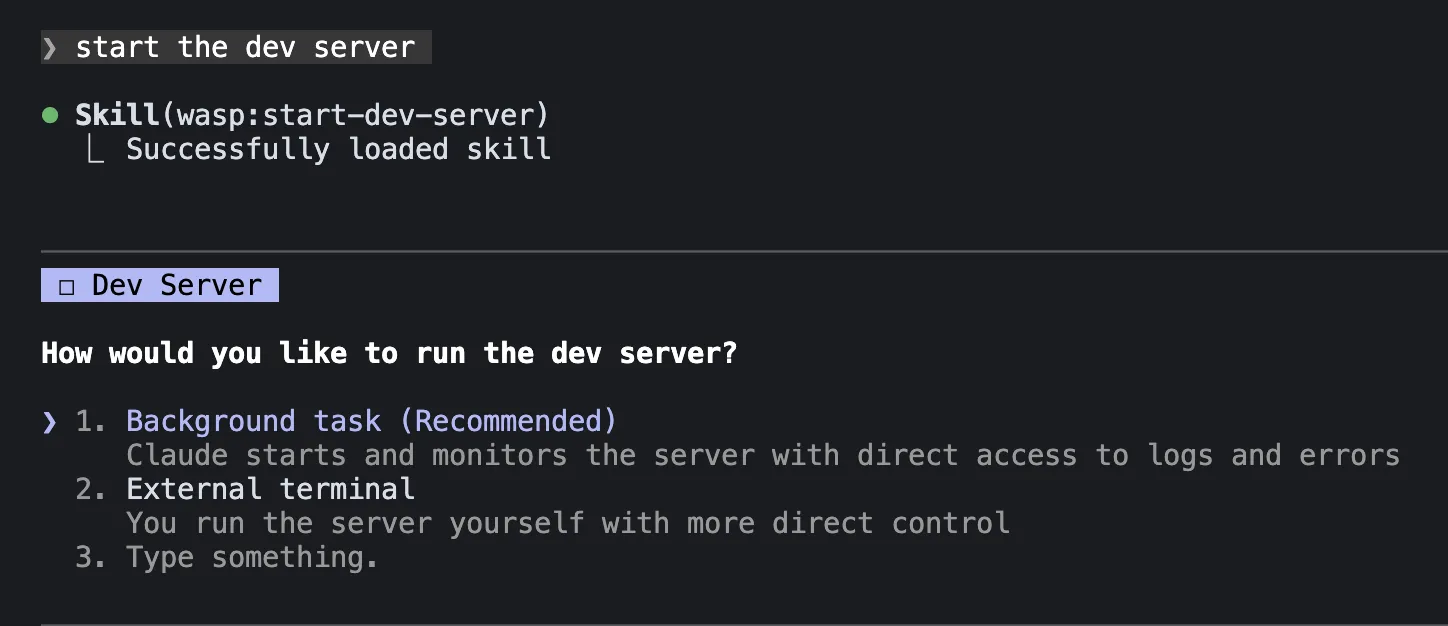Expand the Dev Server section header
The height and width of the screenshot is (626, 1448).
159,285
